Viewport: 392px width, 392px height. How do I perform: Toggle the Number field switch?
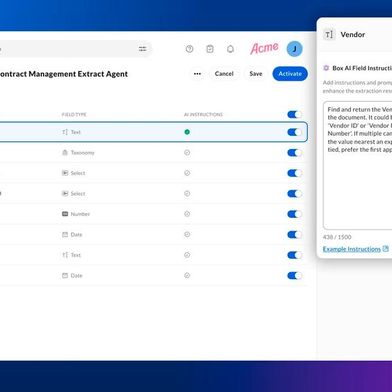(294, 214)
